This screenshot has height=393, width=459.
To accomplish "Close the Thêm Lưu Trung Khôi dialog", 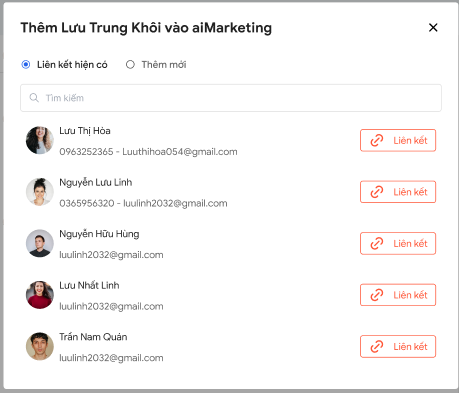I will [433, 28].
